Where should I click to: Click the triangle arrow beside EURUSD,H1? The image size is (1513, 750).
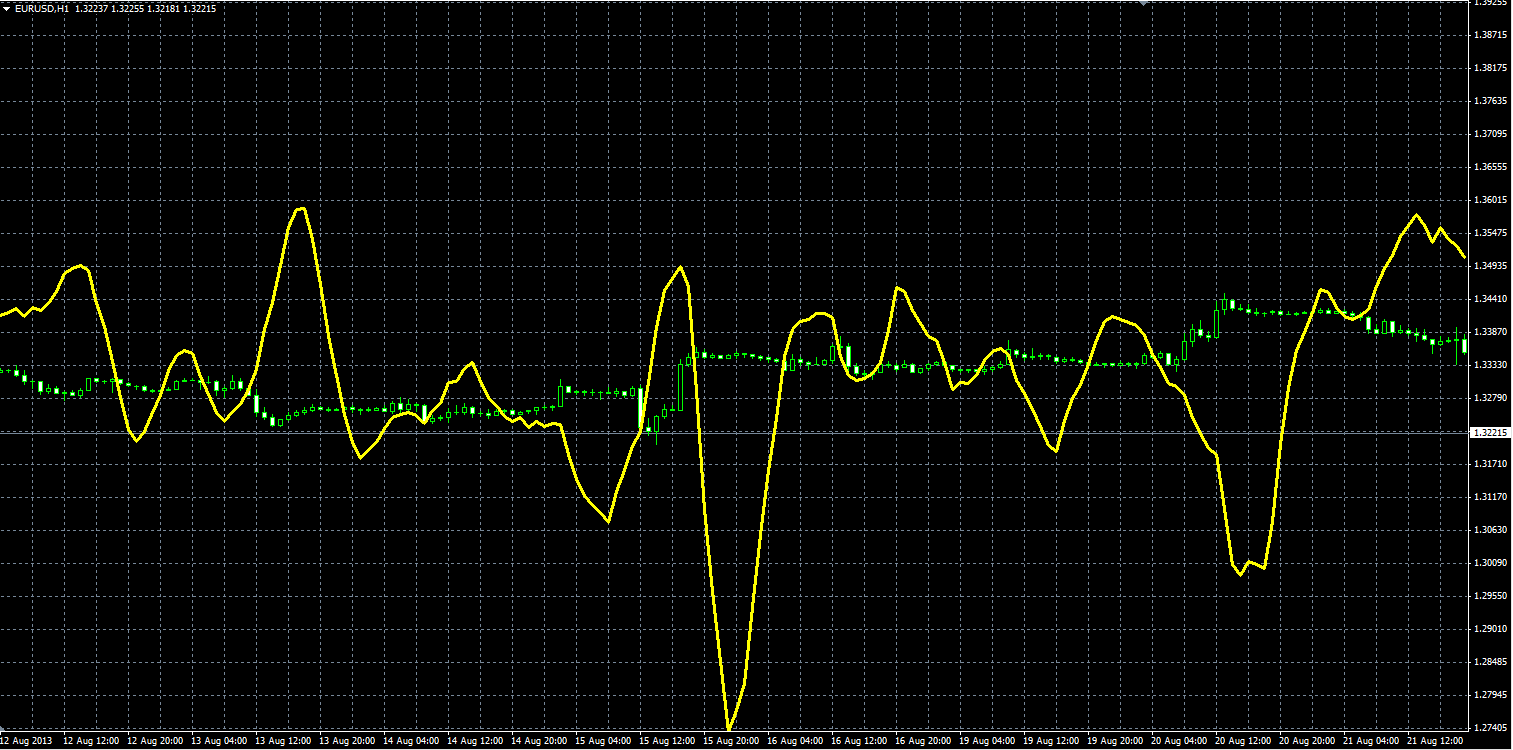coord(6,8)
